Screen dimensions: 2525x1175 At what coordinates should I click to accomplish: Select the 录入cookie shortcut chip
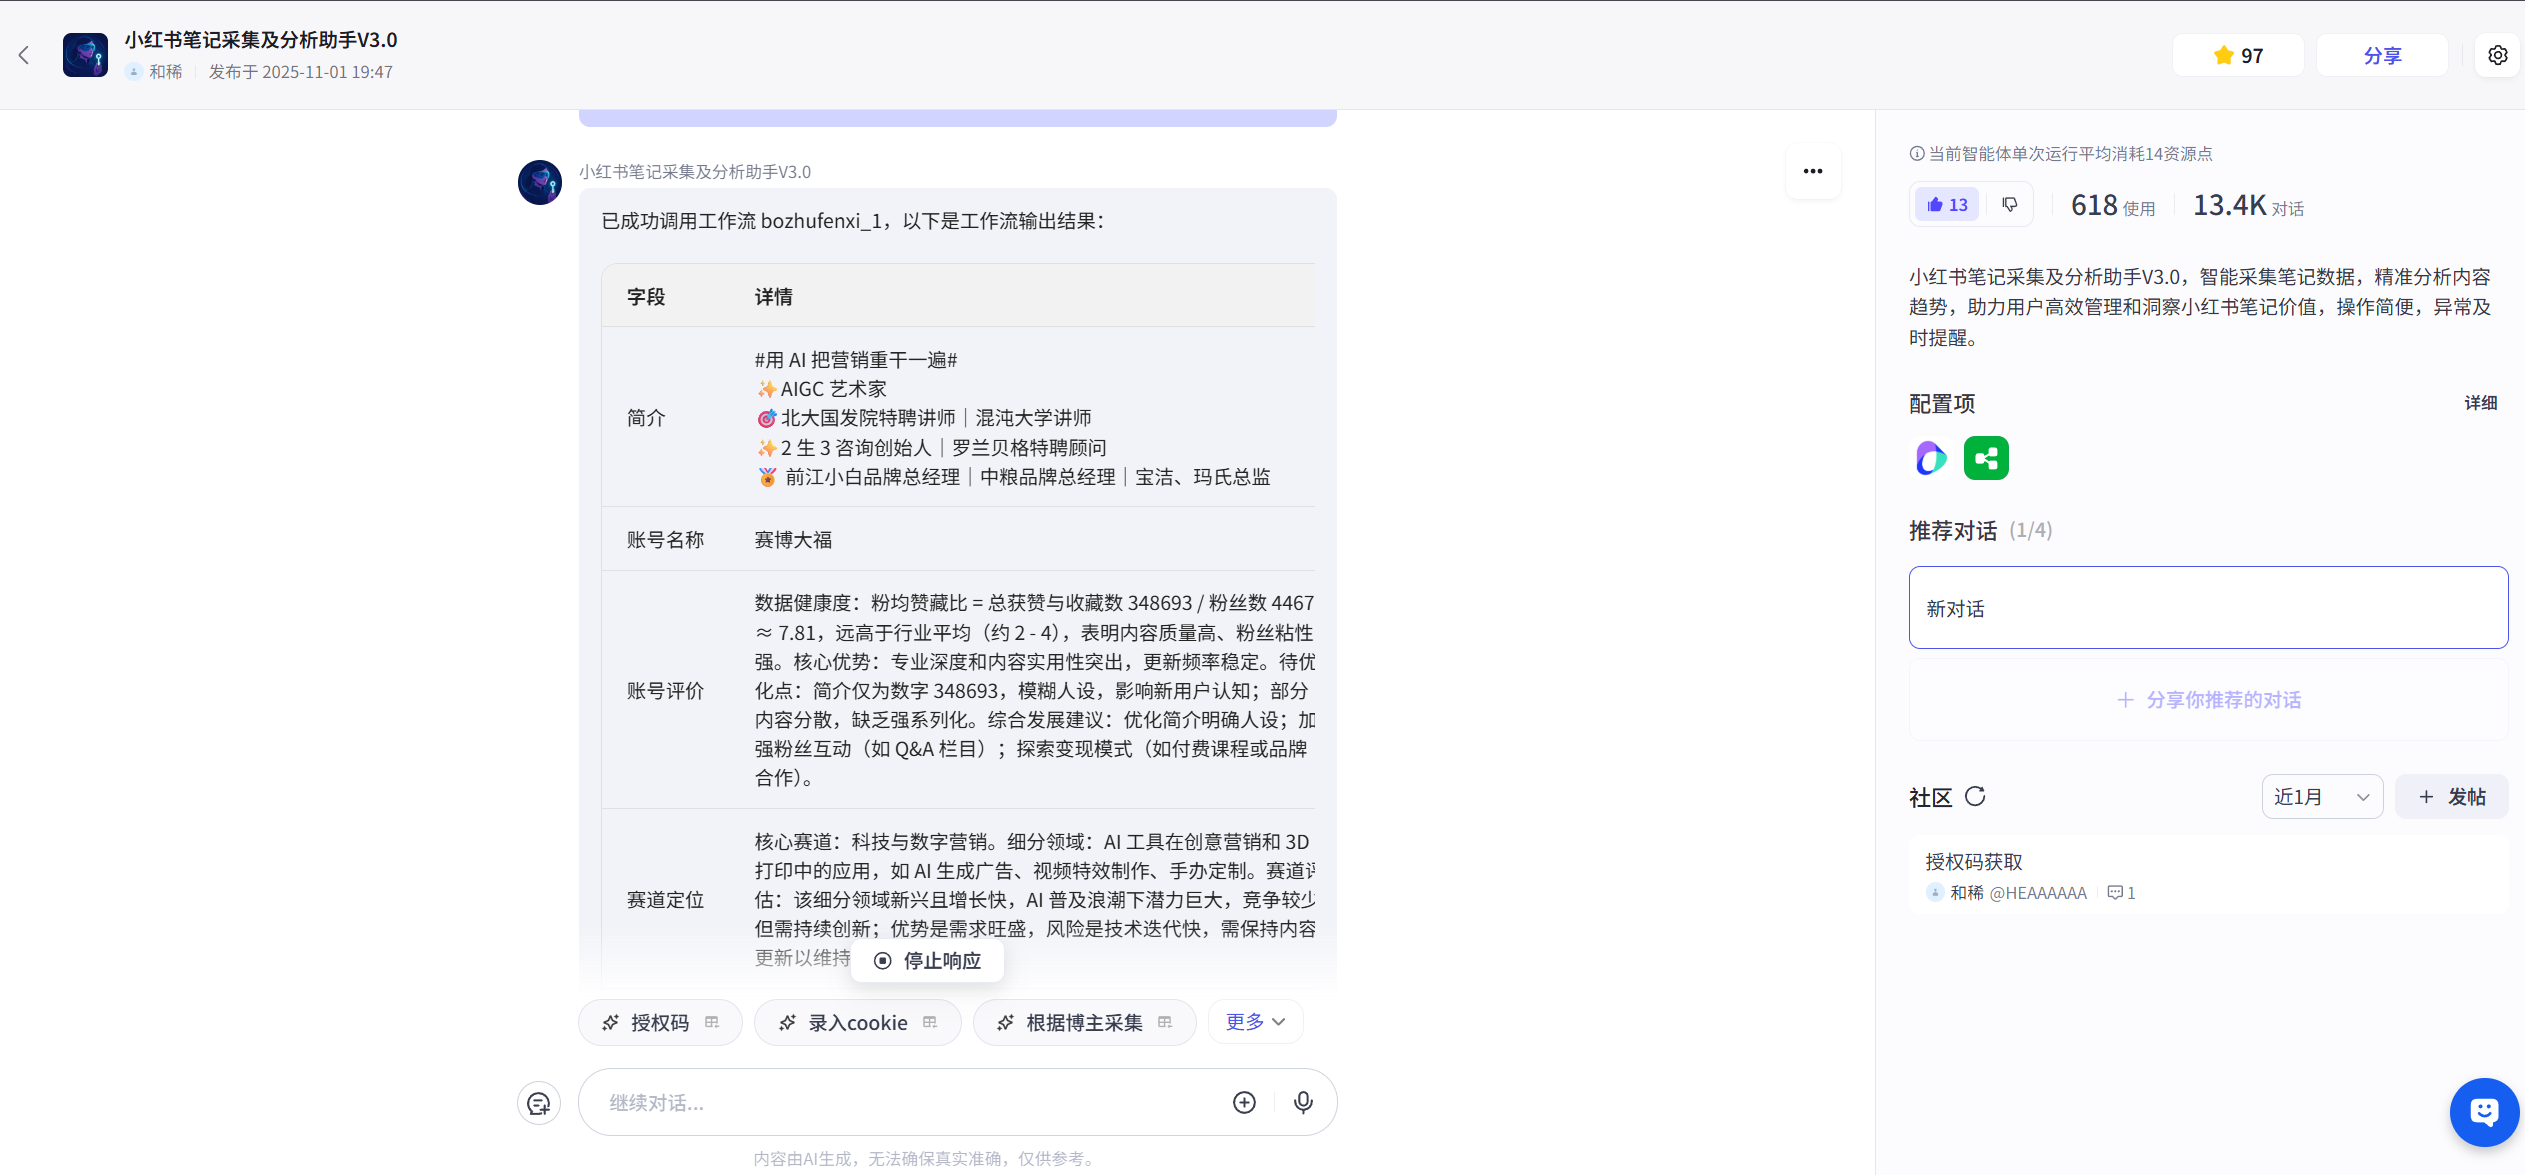(x=857, y=1022)
